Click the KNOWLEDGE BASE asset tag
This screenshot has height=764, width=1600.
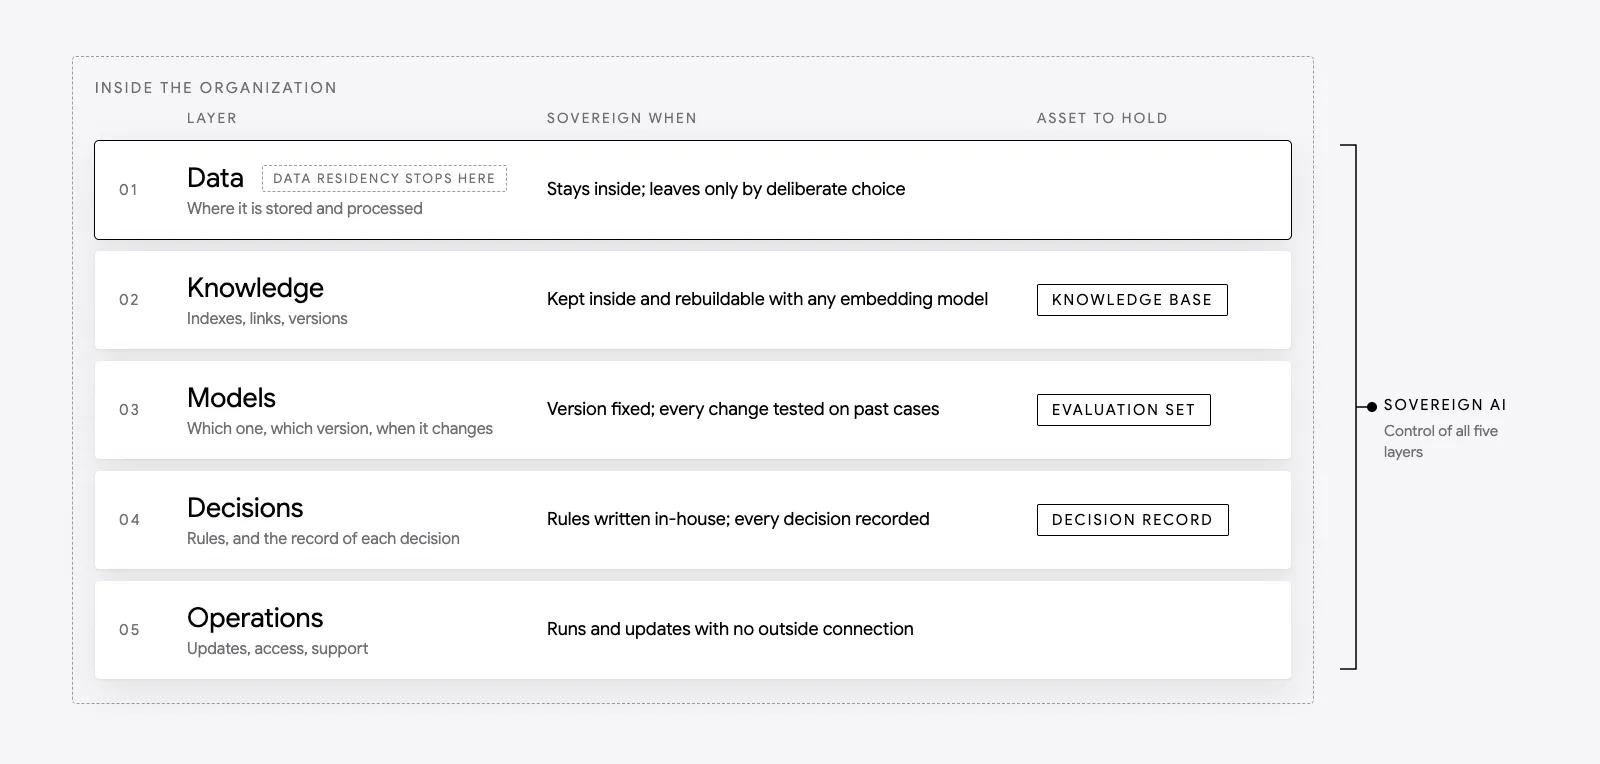[x=1132, y=300]
